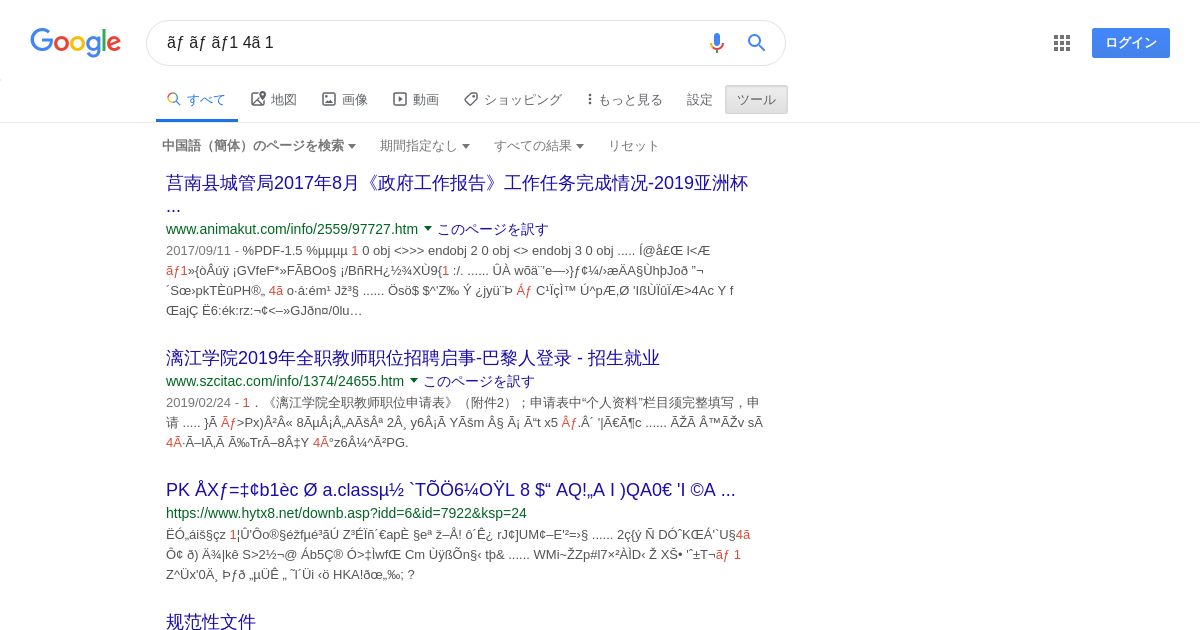Viewport: 1200px width, 630px height.
Task: Open the Google apps grid
Action: pos(1062,43)
